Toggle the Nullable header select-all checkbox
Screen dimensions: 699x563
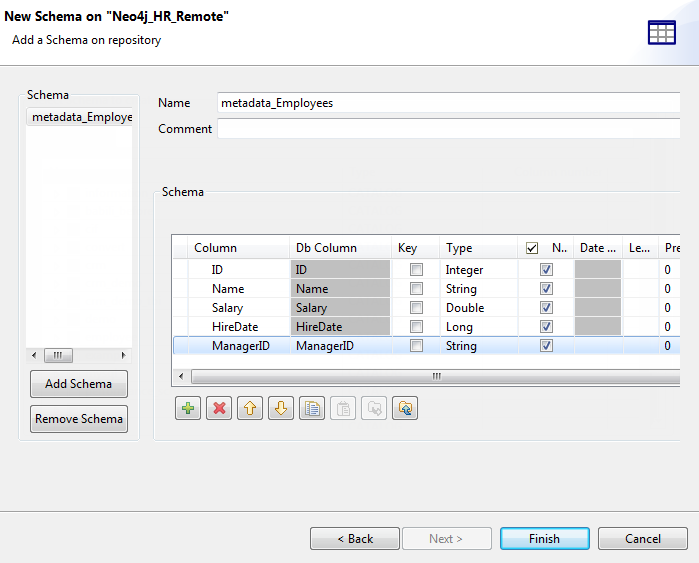click(532, 248)
